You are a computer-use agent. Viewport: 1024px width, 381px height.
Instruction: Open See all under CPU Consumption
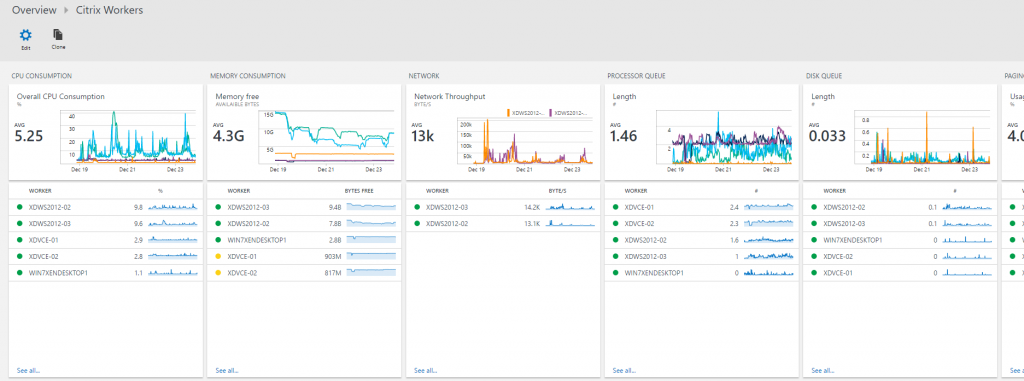[x=28, y=371]
